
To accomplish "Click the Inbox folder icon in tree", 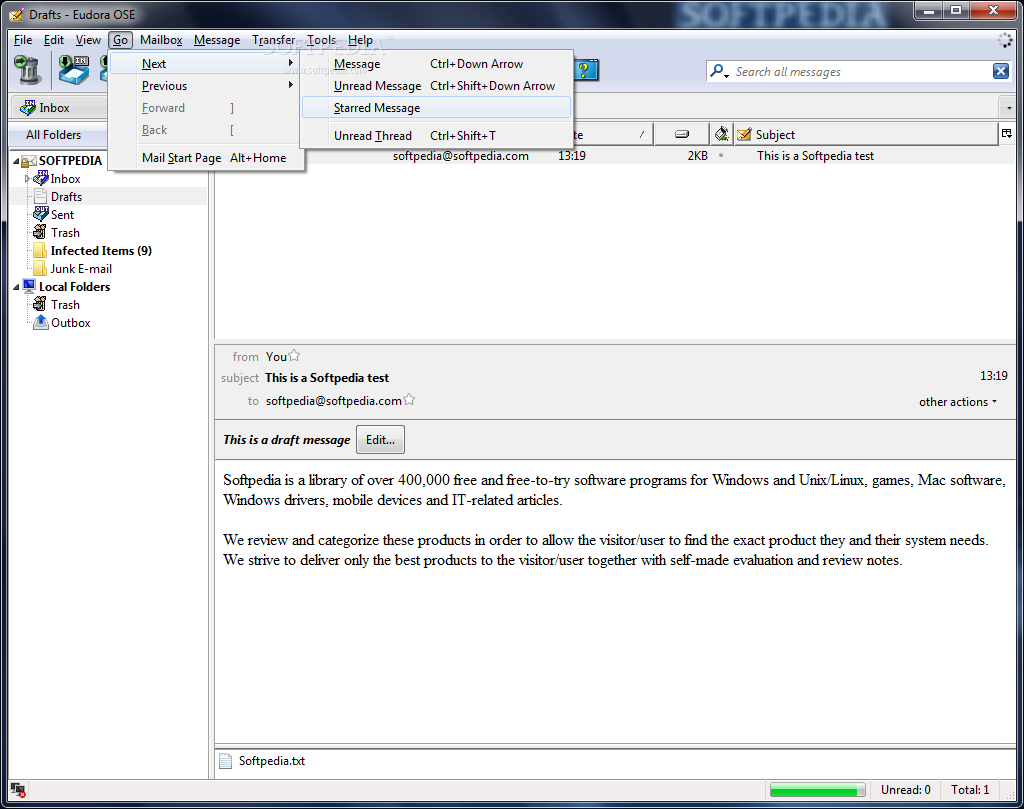I will point(40,178).
